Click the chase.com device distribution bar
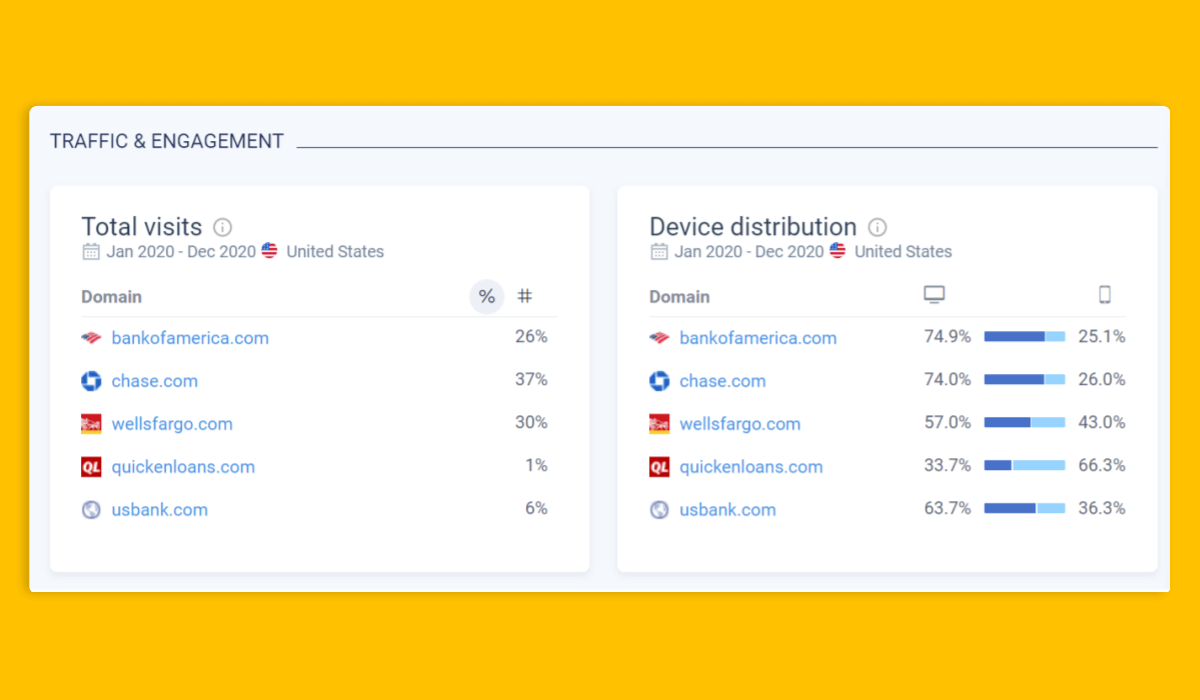1200x700 pixels. click(1025, 380)
